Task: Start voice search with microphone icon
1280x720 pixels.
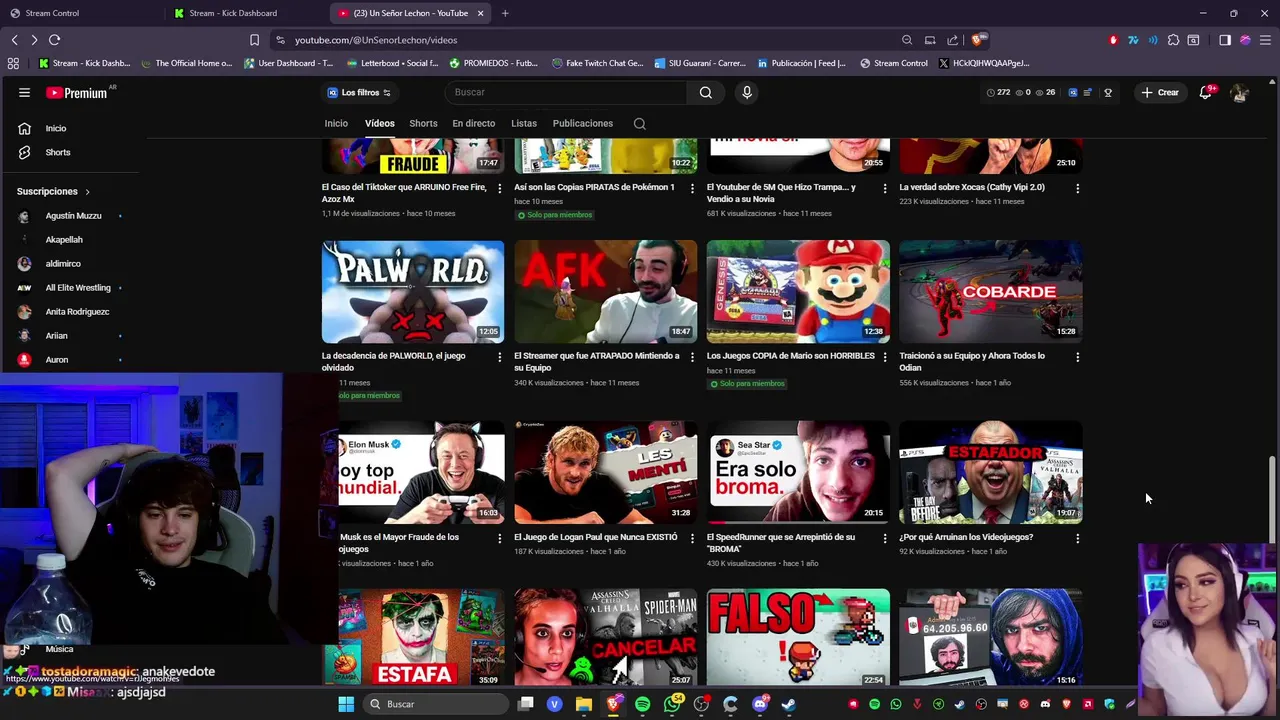Action: pyautogui.click(x=746, y=92)
